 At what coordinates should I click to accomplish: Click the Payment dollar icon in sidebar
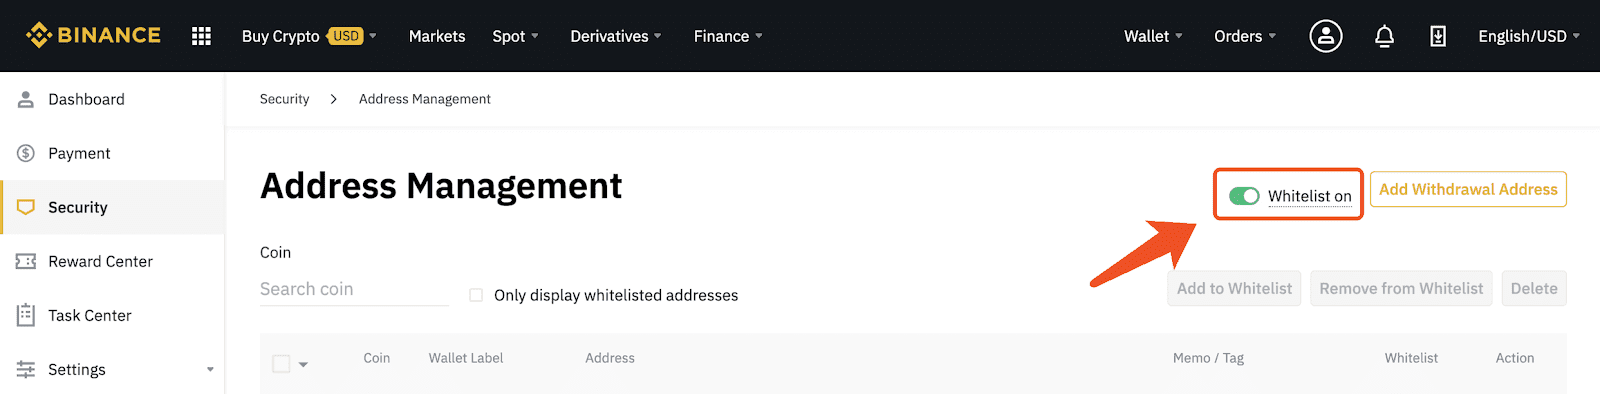pos(26,153)
